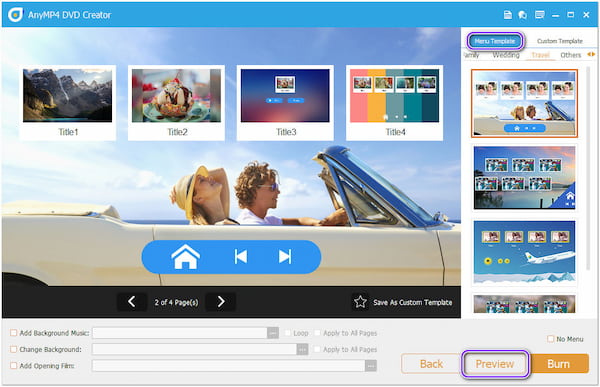Toggle Apply to All Pages for background
600x387 pixels.
(x=317, y=349)
